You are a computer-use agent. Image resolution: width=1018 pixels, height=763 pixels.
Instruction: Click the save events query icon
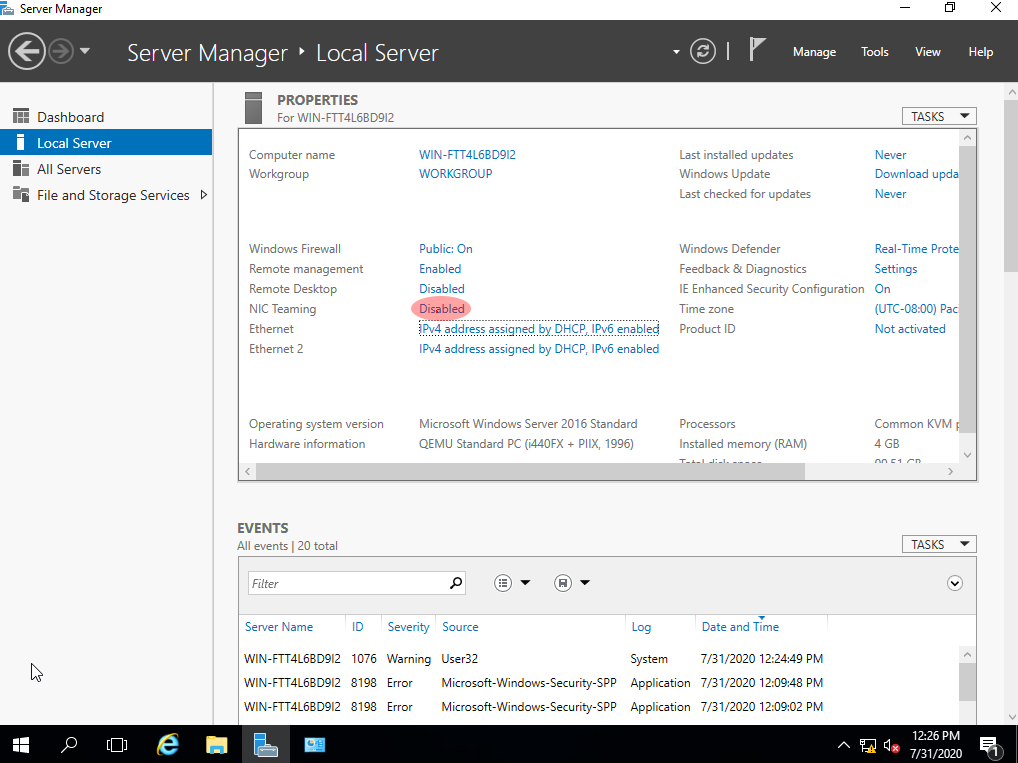tap(563, 582)
